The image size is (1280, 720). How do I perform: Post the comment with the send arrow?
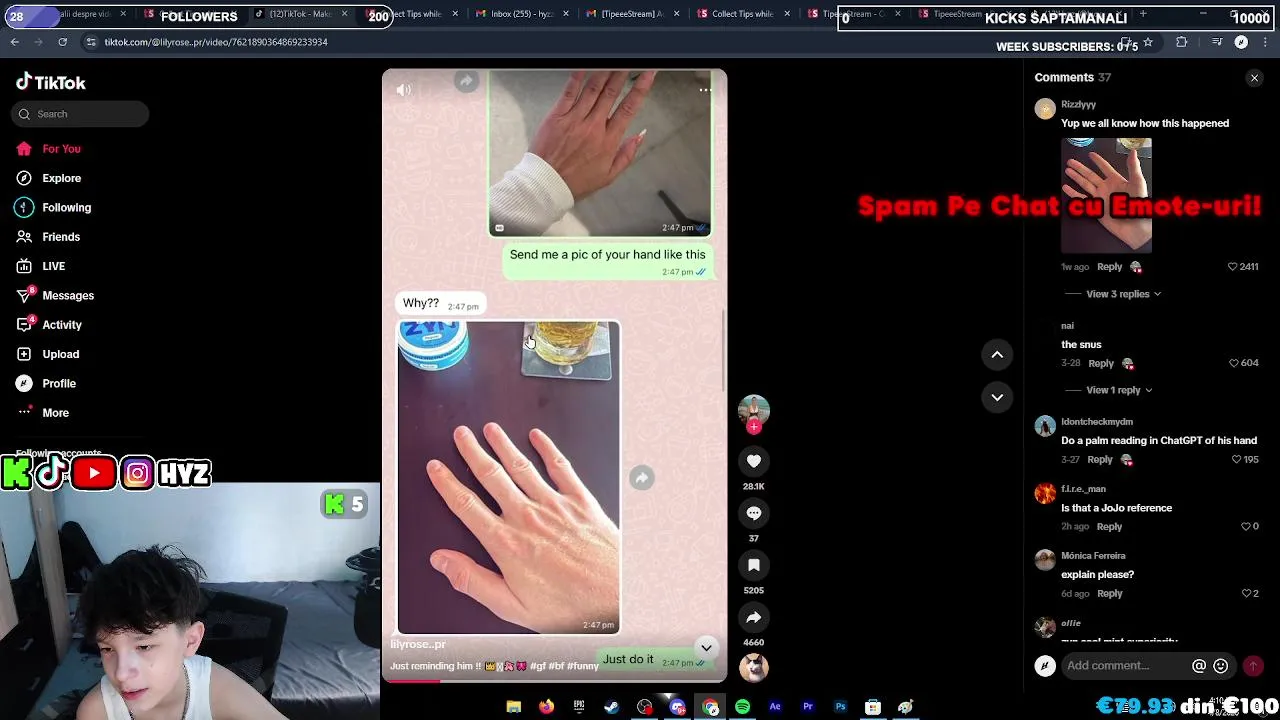click(1253, 666)
